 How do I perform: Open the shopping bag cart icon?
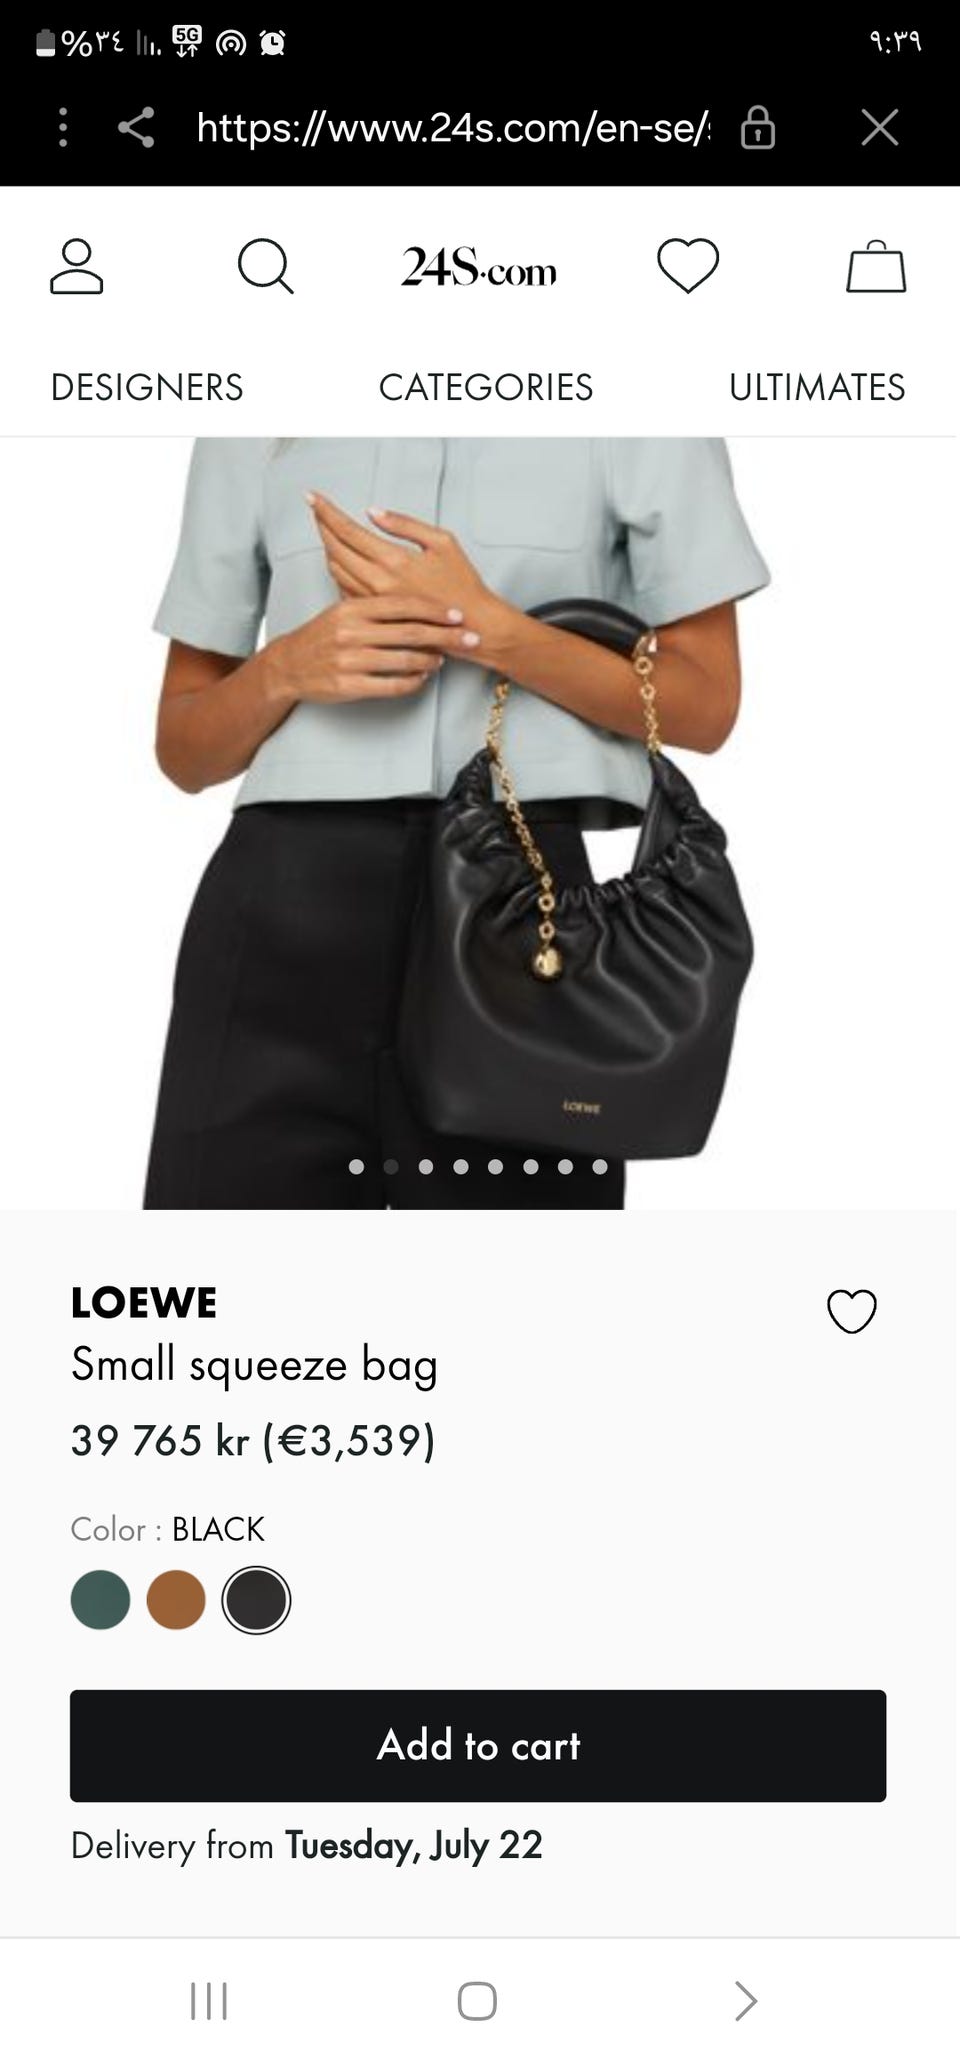tap(877, 266)
